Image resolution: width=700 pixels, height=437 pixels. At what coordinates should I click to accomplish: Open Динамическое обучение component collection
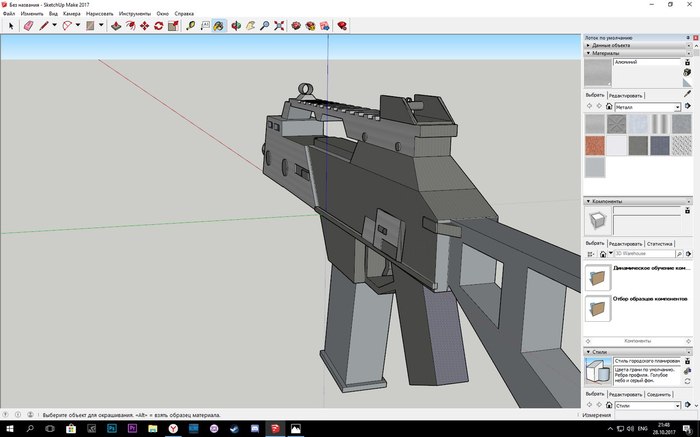click(x=650, y=269)
